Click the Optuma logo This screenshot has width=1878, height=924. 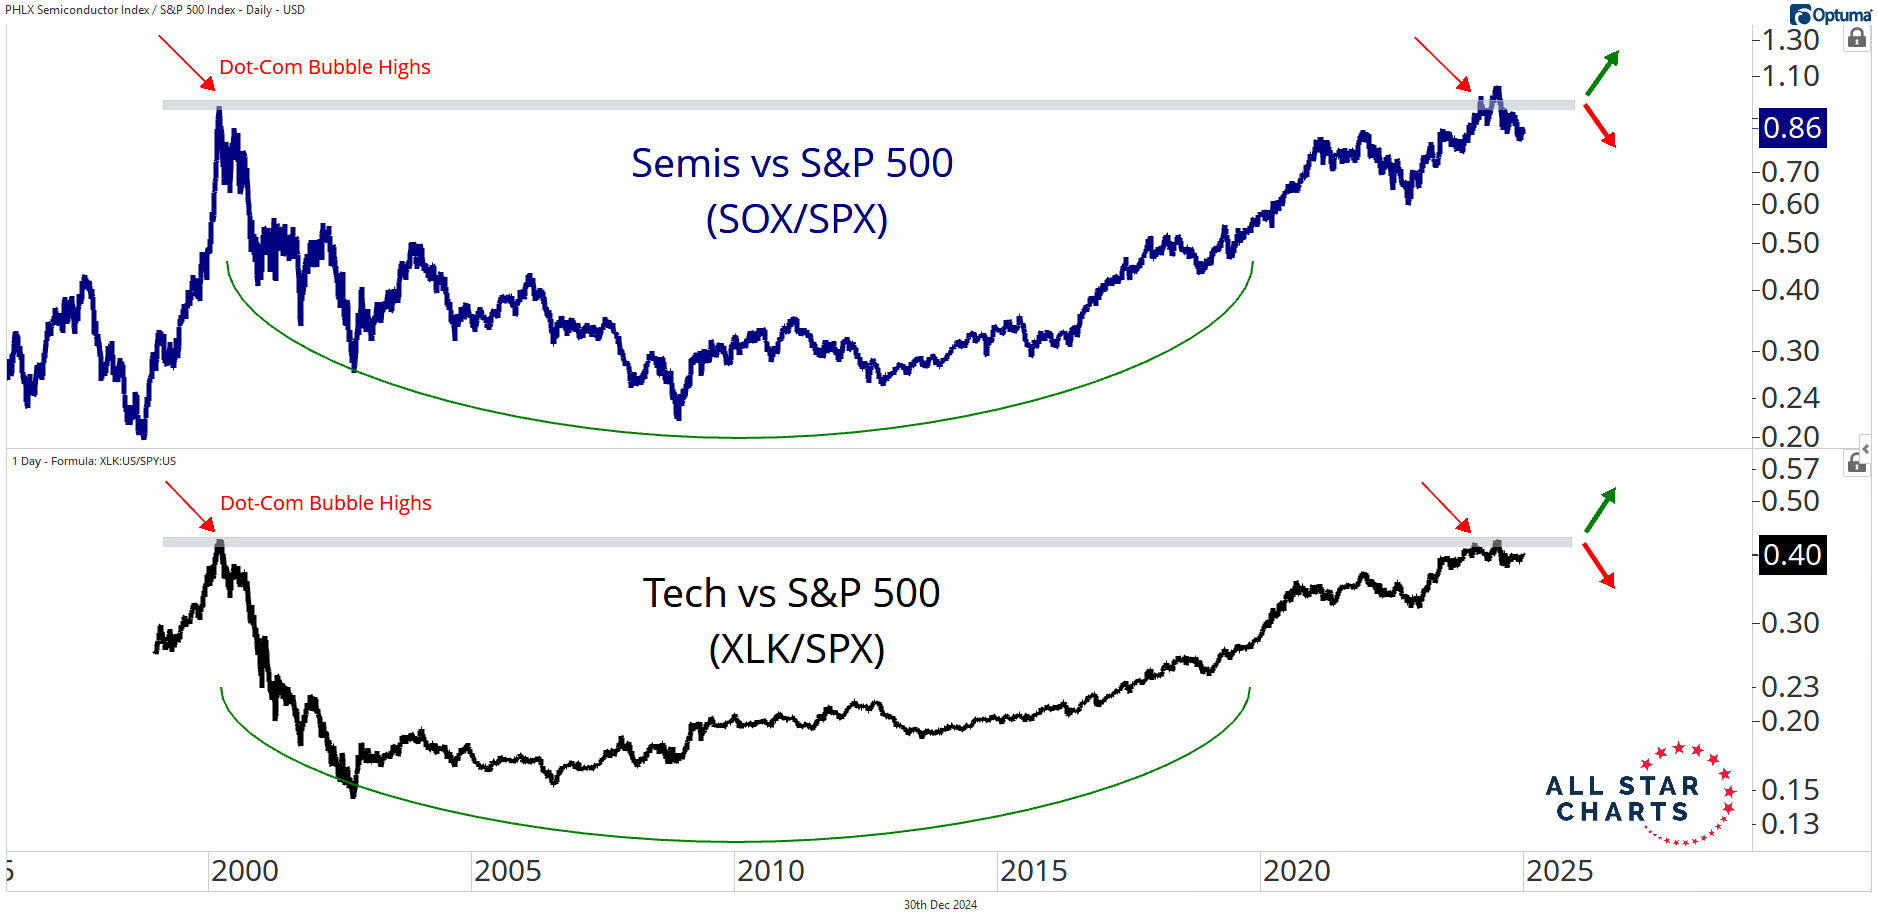[x=1830, y=15]
